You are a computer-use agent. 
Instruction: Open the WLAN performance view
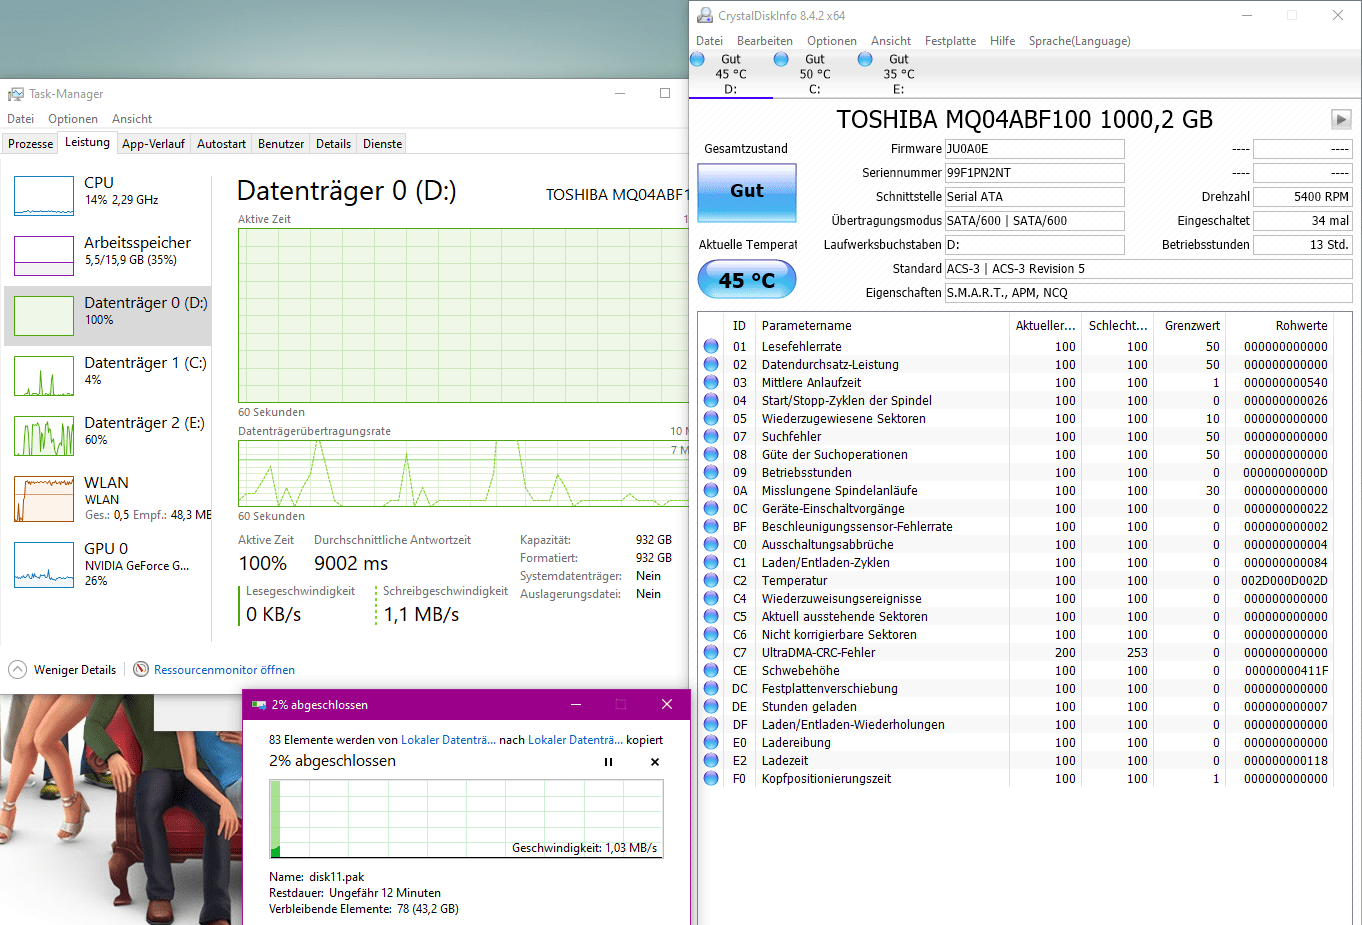tap(108, 498)
